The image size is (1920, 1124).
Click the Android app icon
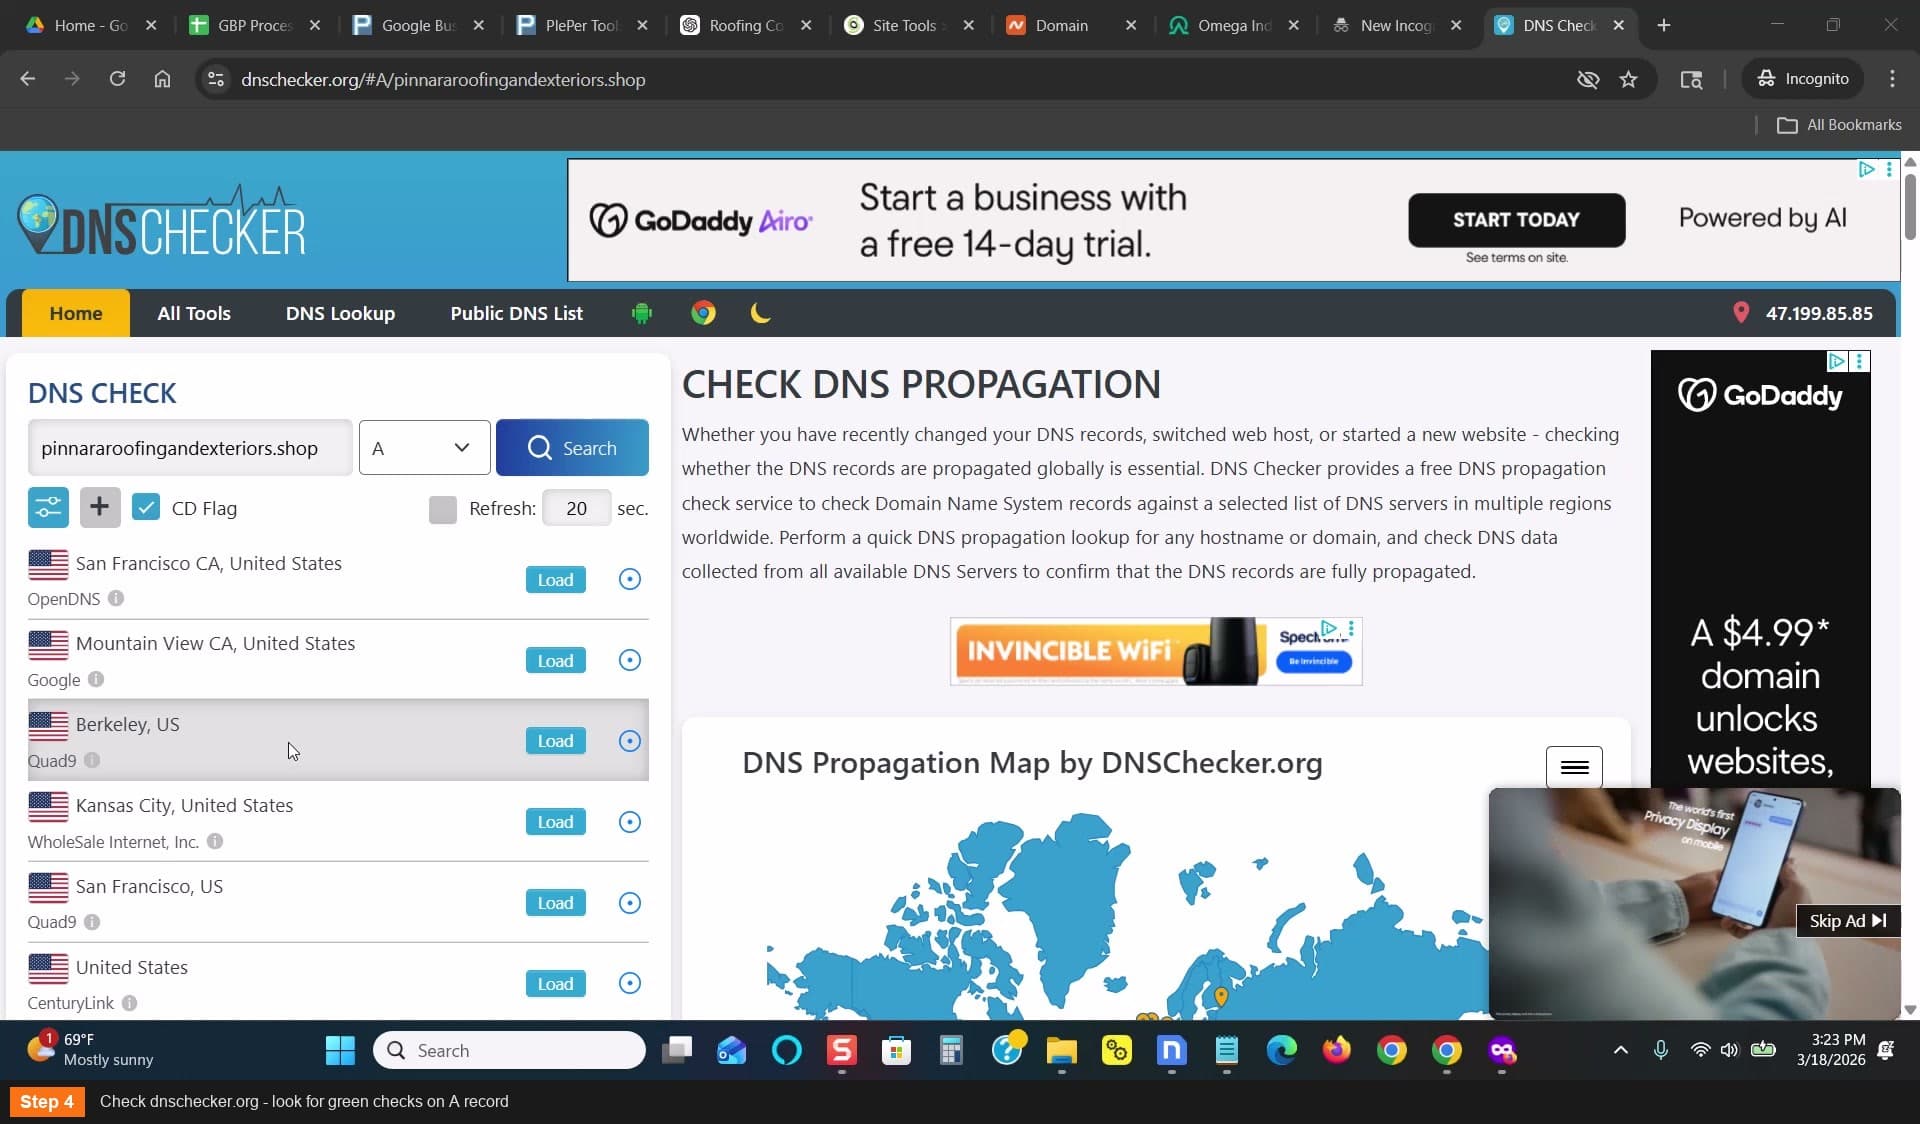(x=642, y=313)
